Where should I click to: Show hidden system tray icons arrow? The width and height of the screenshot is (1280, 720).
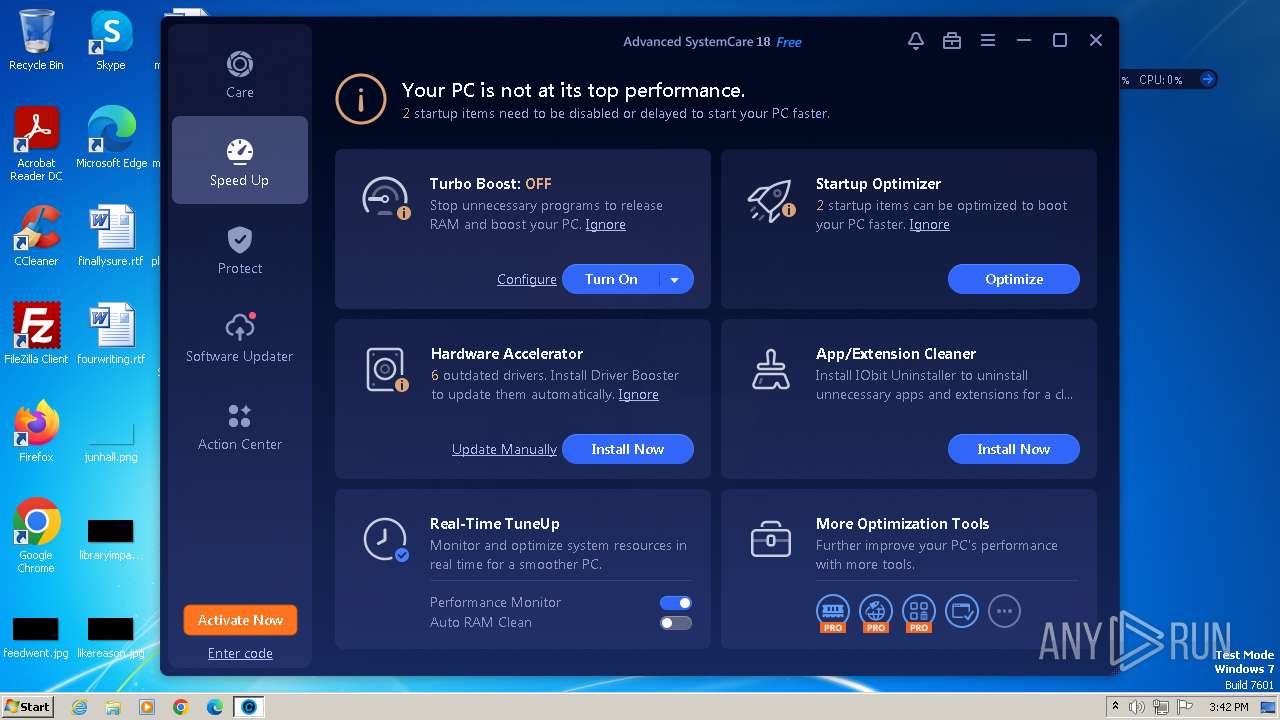tap(1115, 707)
